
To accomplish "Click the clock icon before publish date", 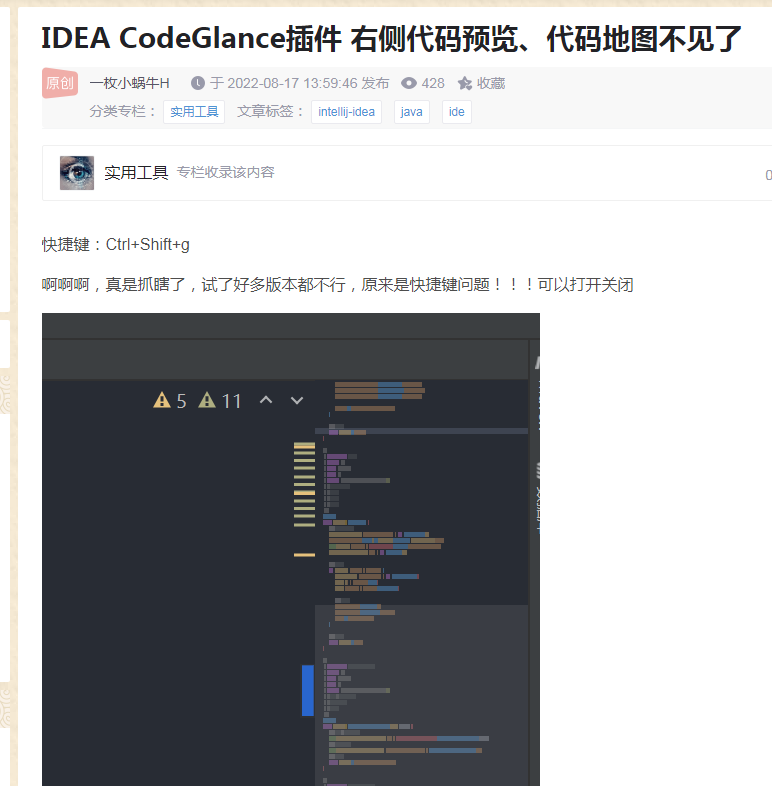I will (198, 83).
